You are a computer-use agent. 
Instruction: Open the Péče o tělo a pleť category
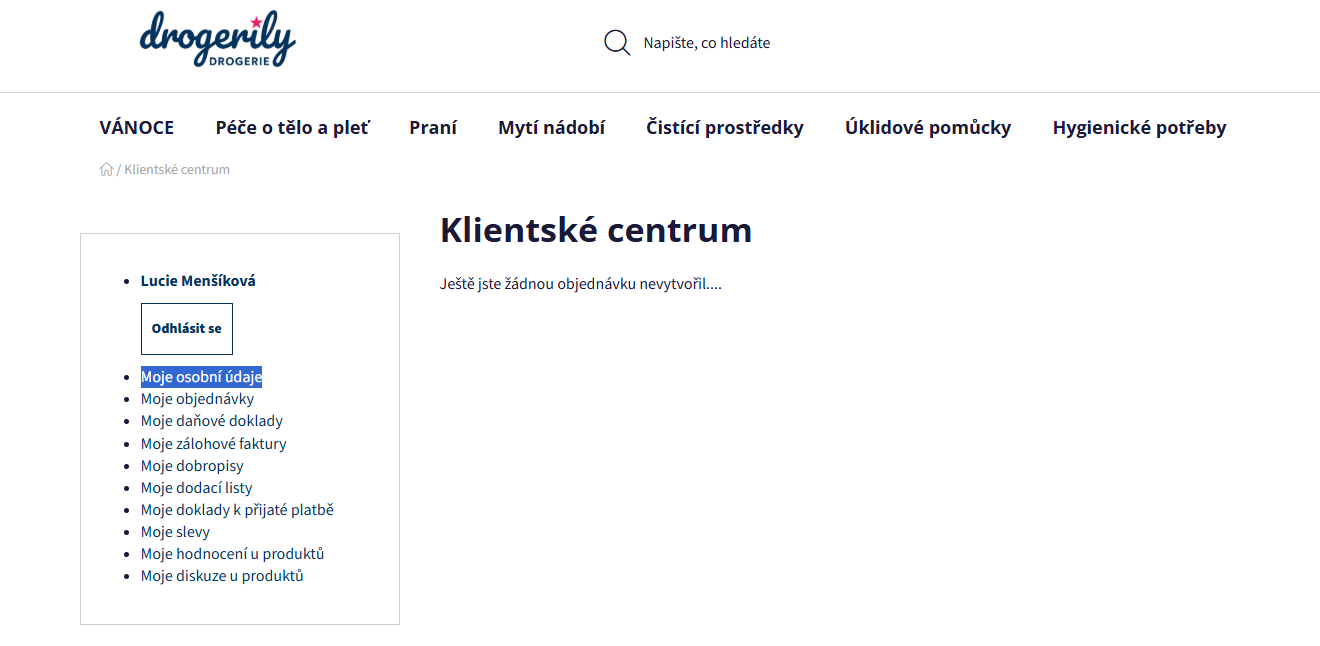coord(292,128)
